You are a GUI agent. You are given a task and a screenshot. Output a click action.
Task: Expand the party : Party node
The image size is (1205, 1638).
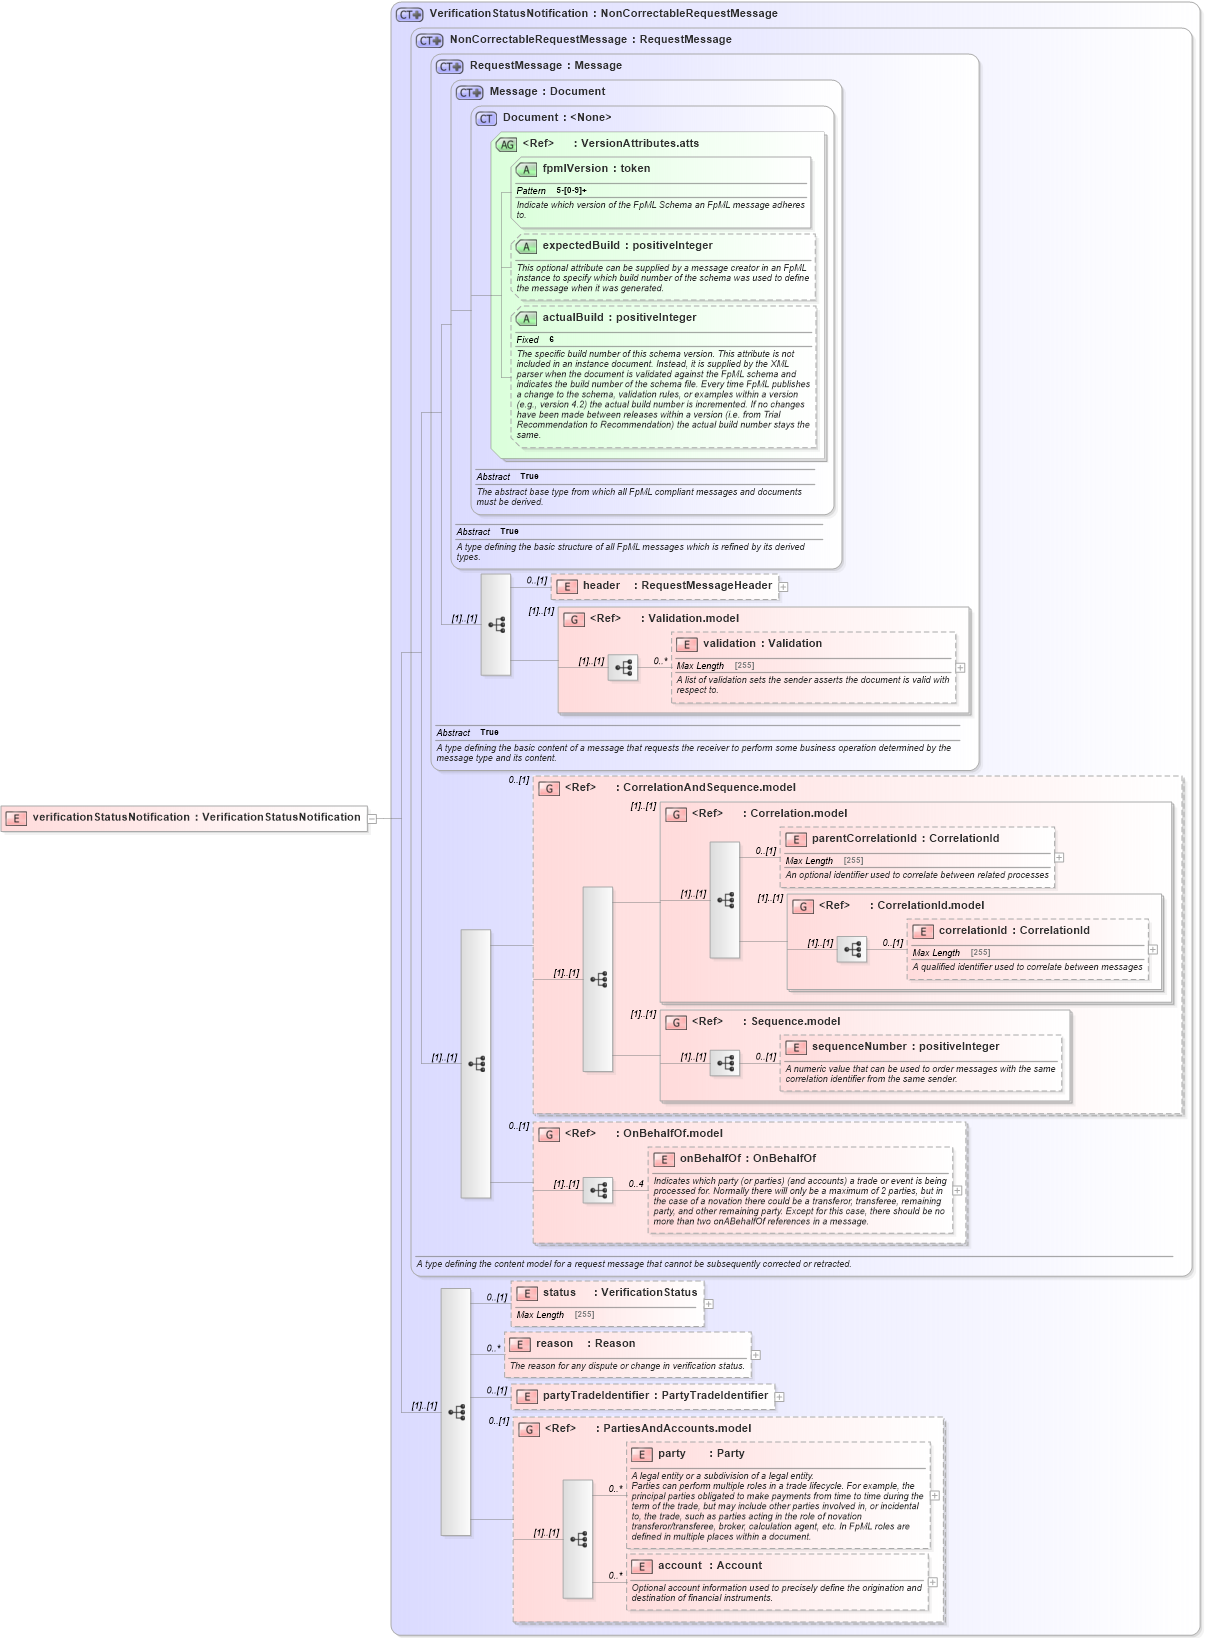(935, 1496)
